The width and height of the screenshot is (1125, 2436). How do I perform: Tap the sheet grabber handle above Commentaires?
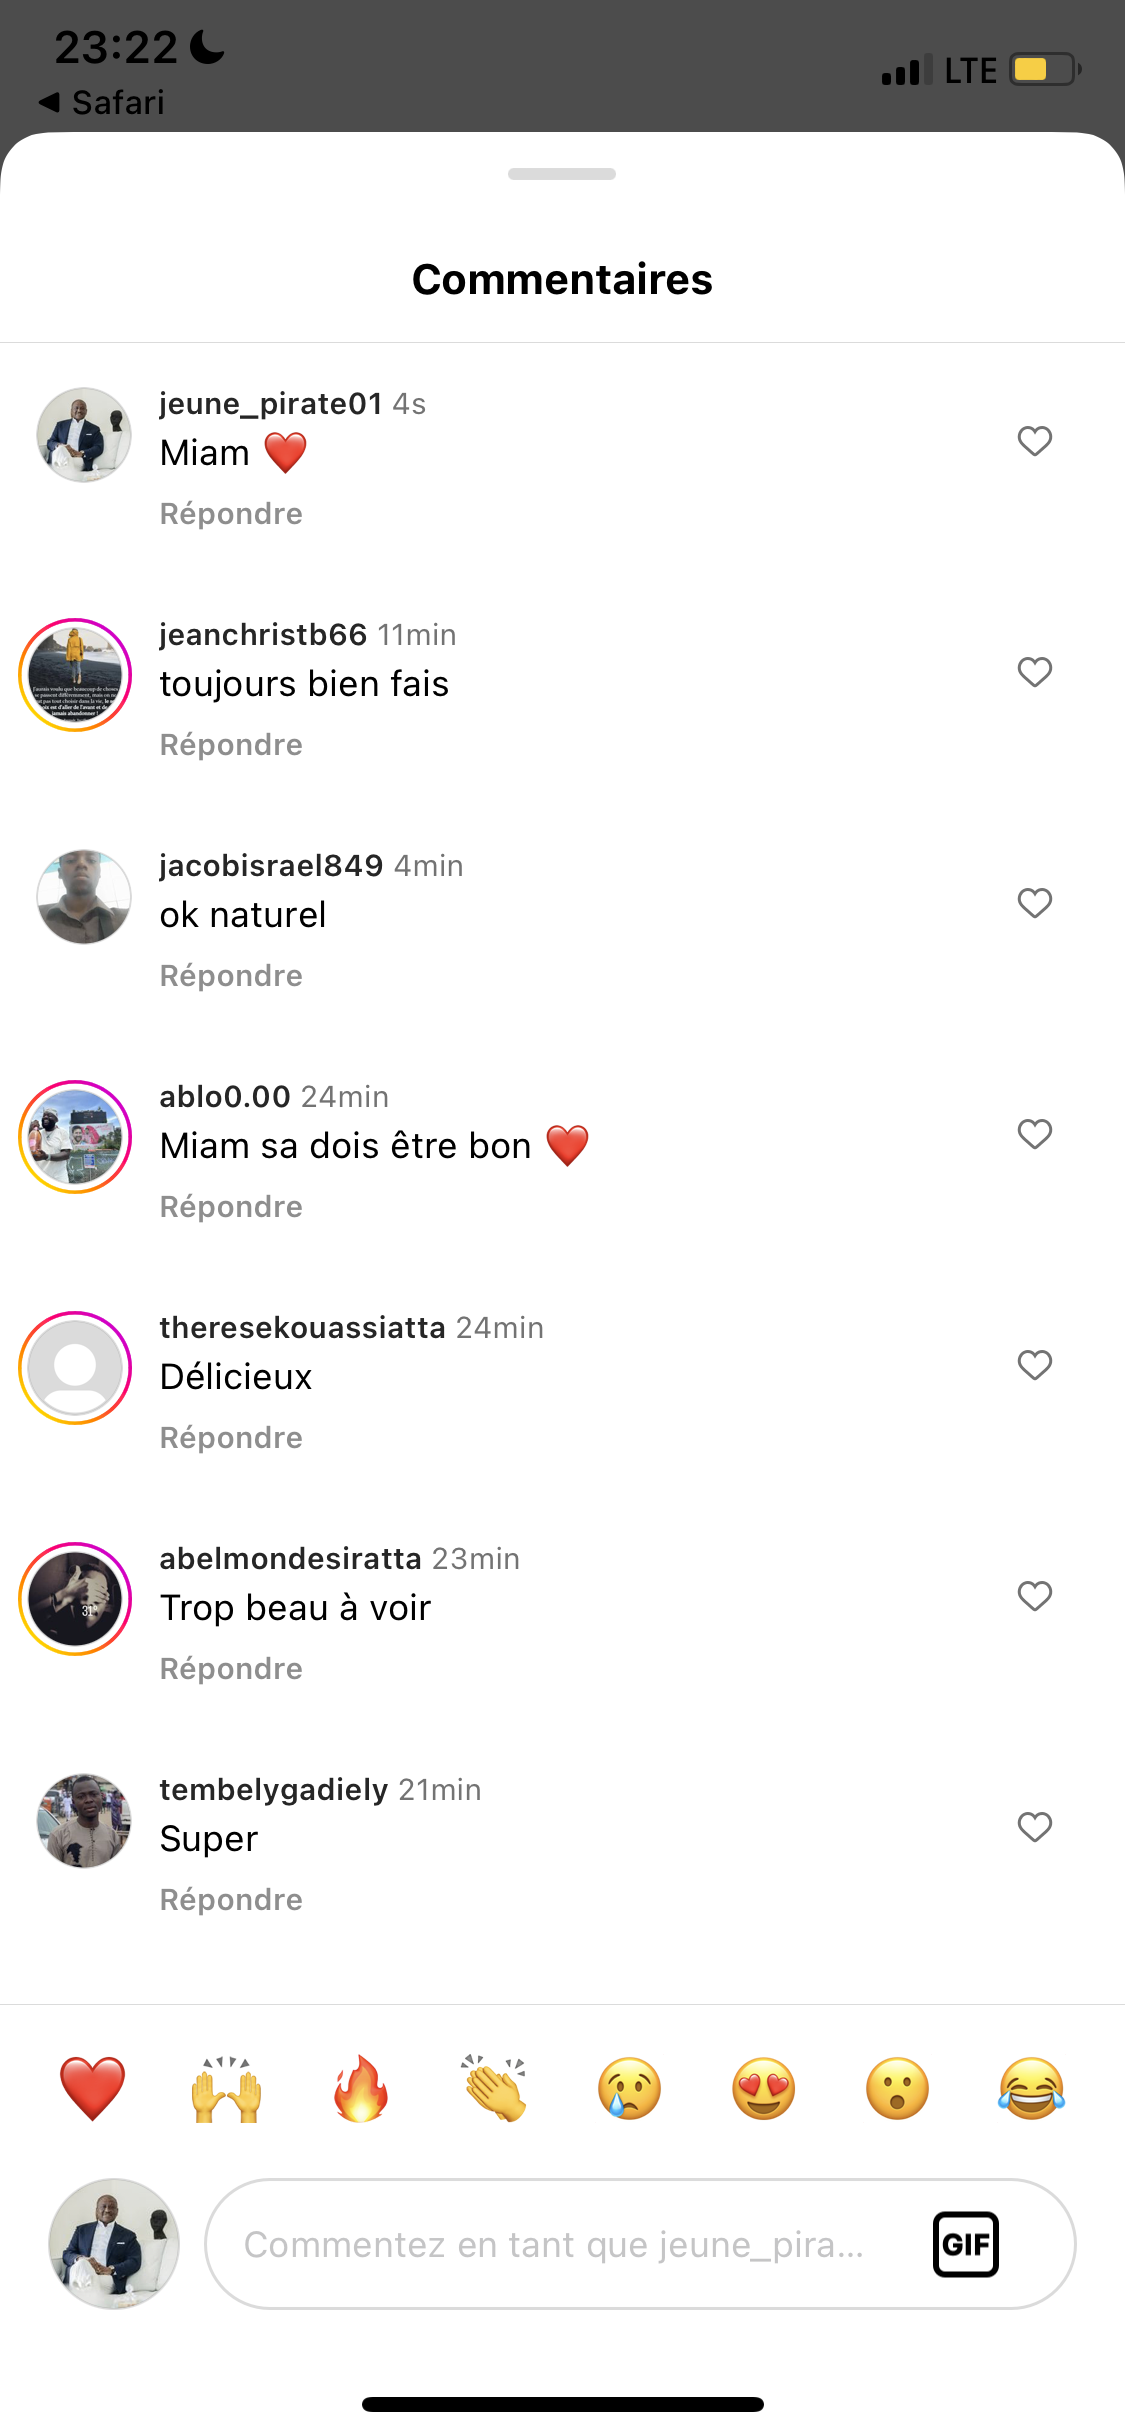pyautogui.click(x=562, y=174)
